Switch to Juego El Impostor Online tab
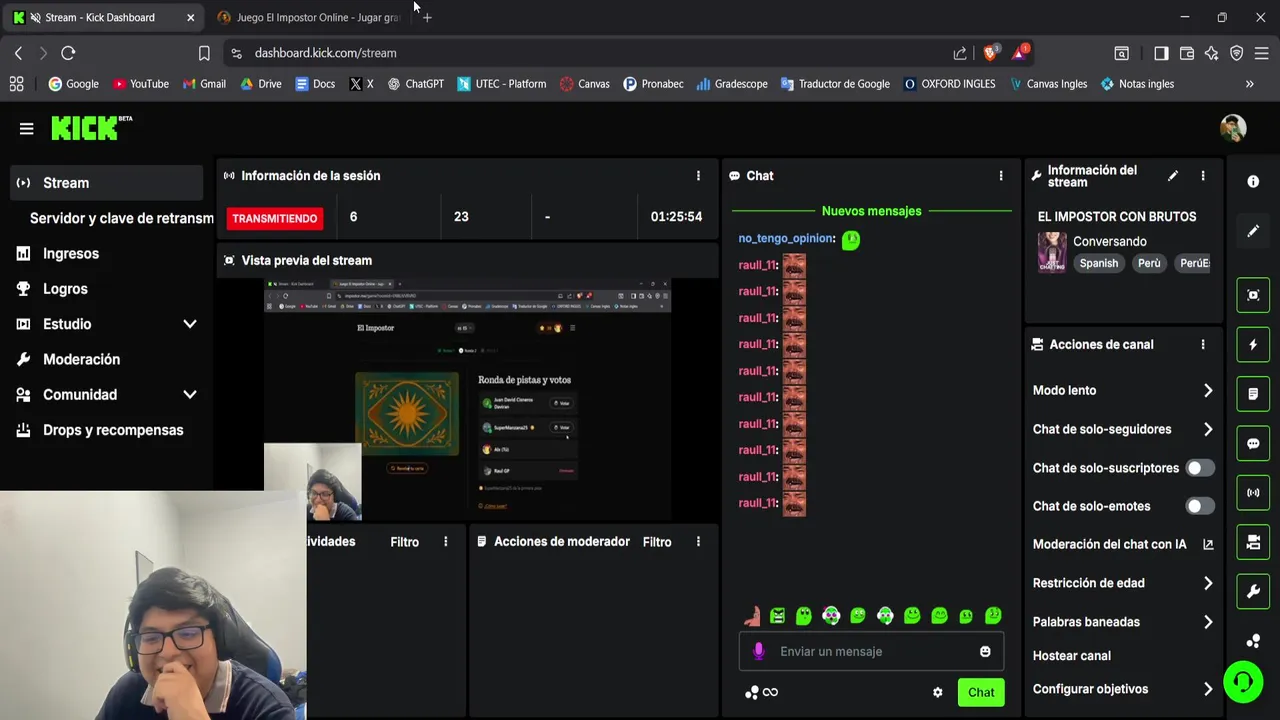1280x720 pixels. (308, 17)
